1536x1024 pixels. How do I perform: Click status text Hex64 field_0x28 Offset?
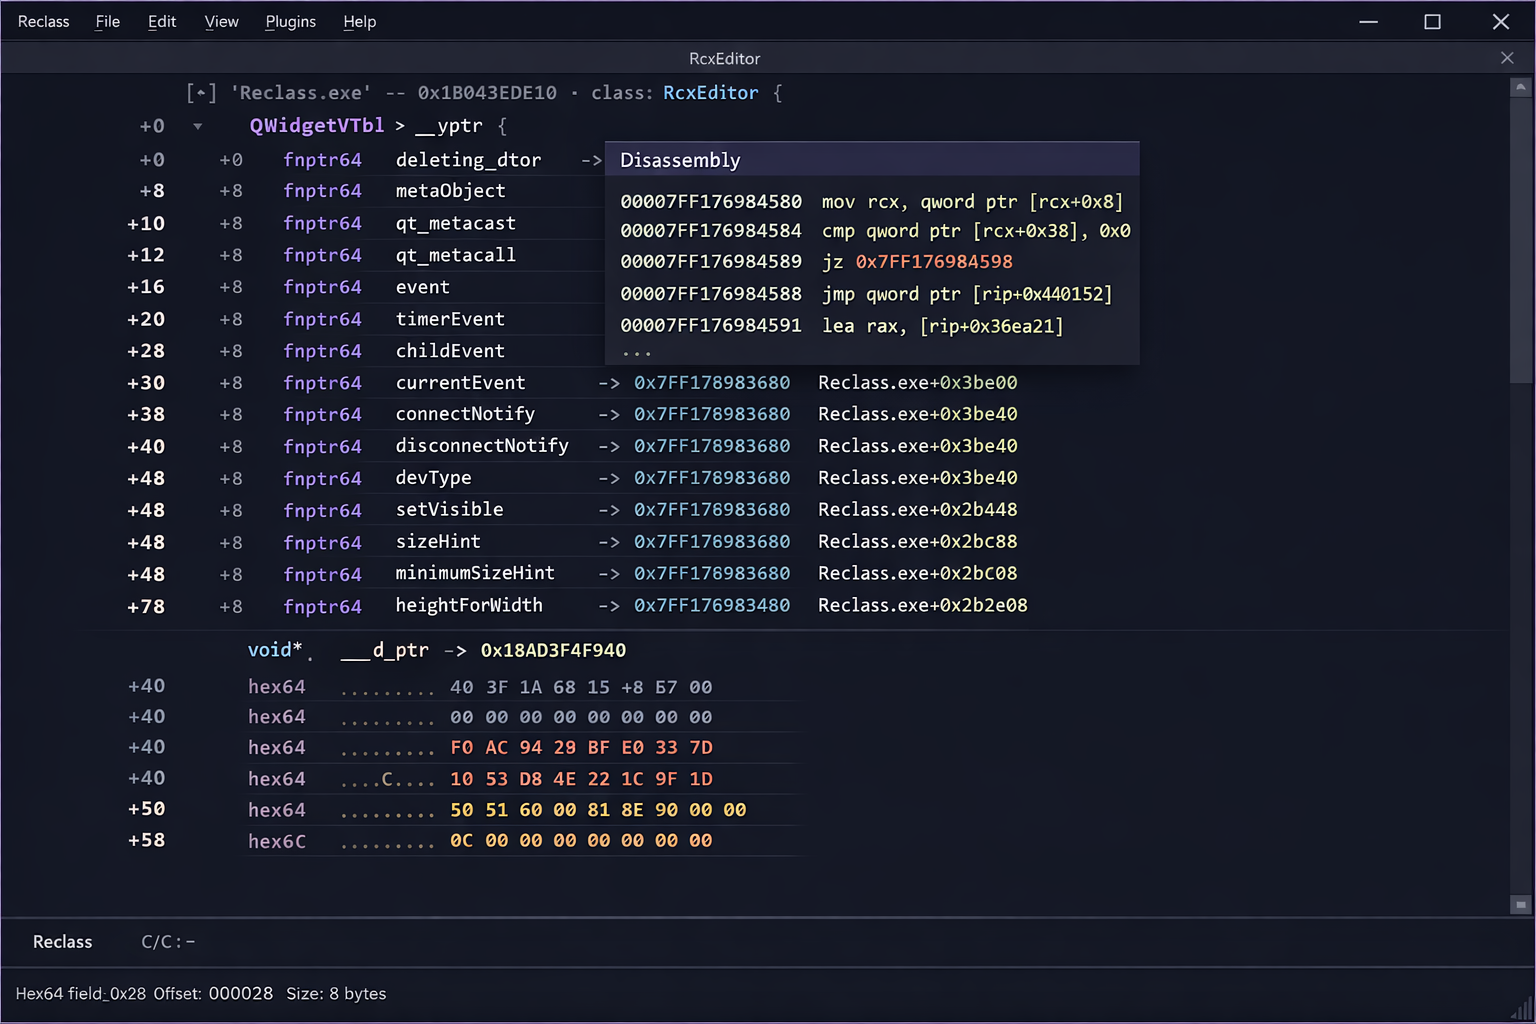(108, 994)
